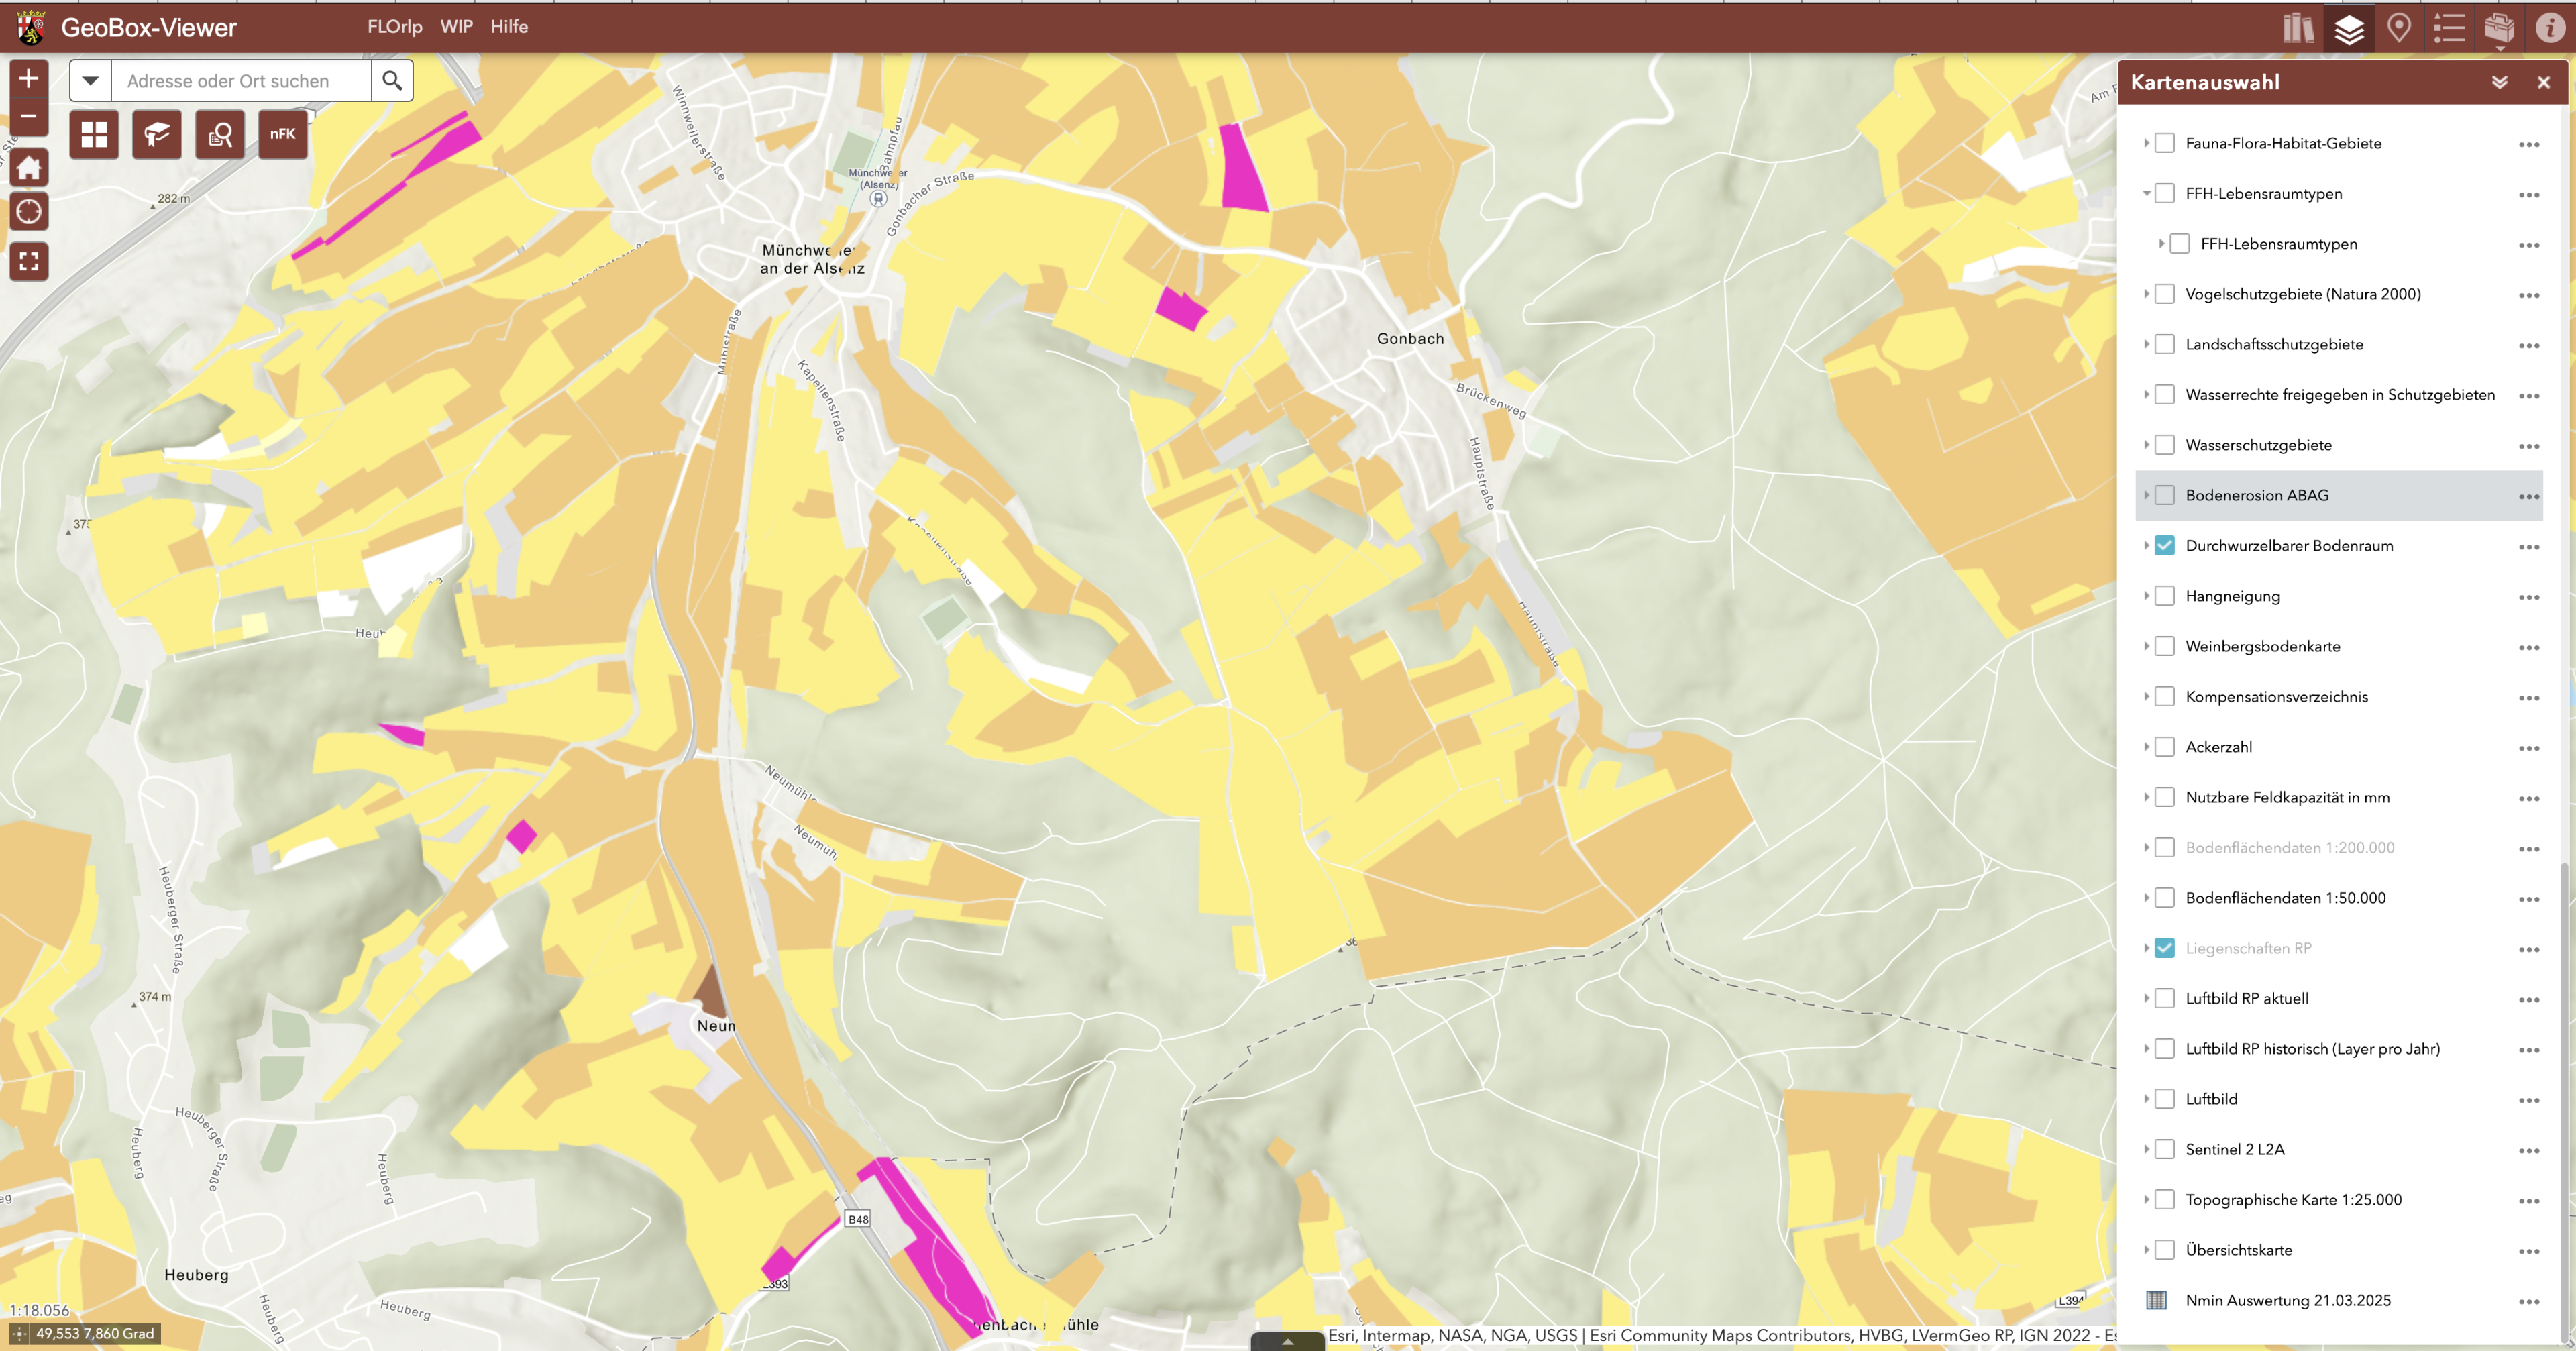Uncheck the Durchwurzelbarer Bodenraum layer
The image size is (2576, 1351).
point(2165,545)
